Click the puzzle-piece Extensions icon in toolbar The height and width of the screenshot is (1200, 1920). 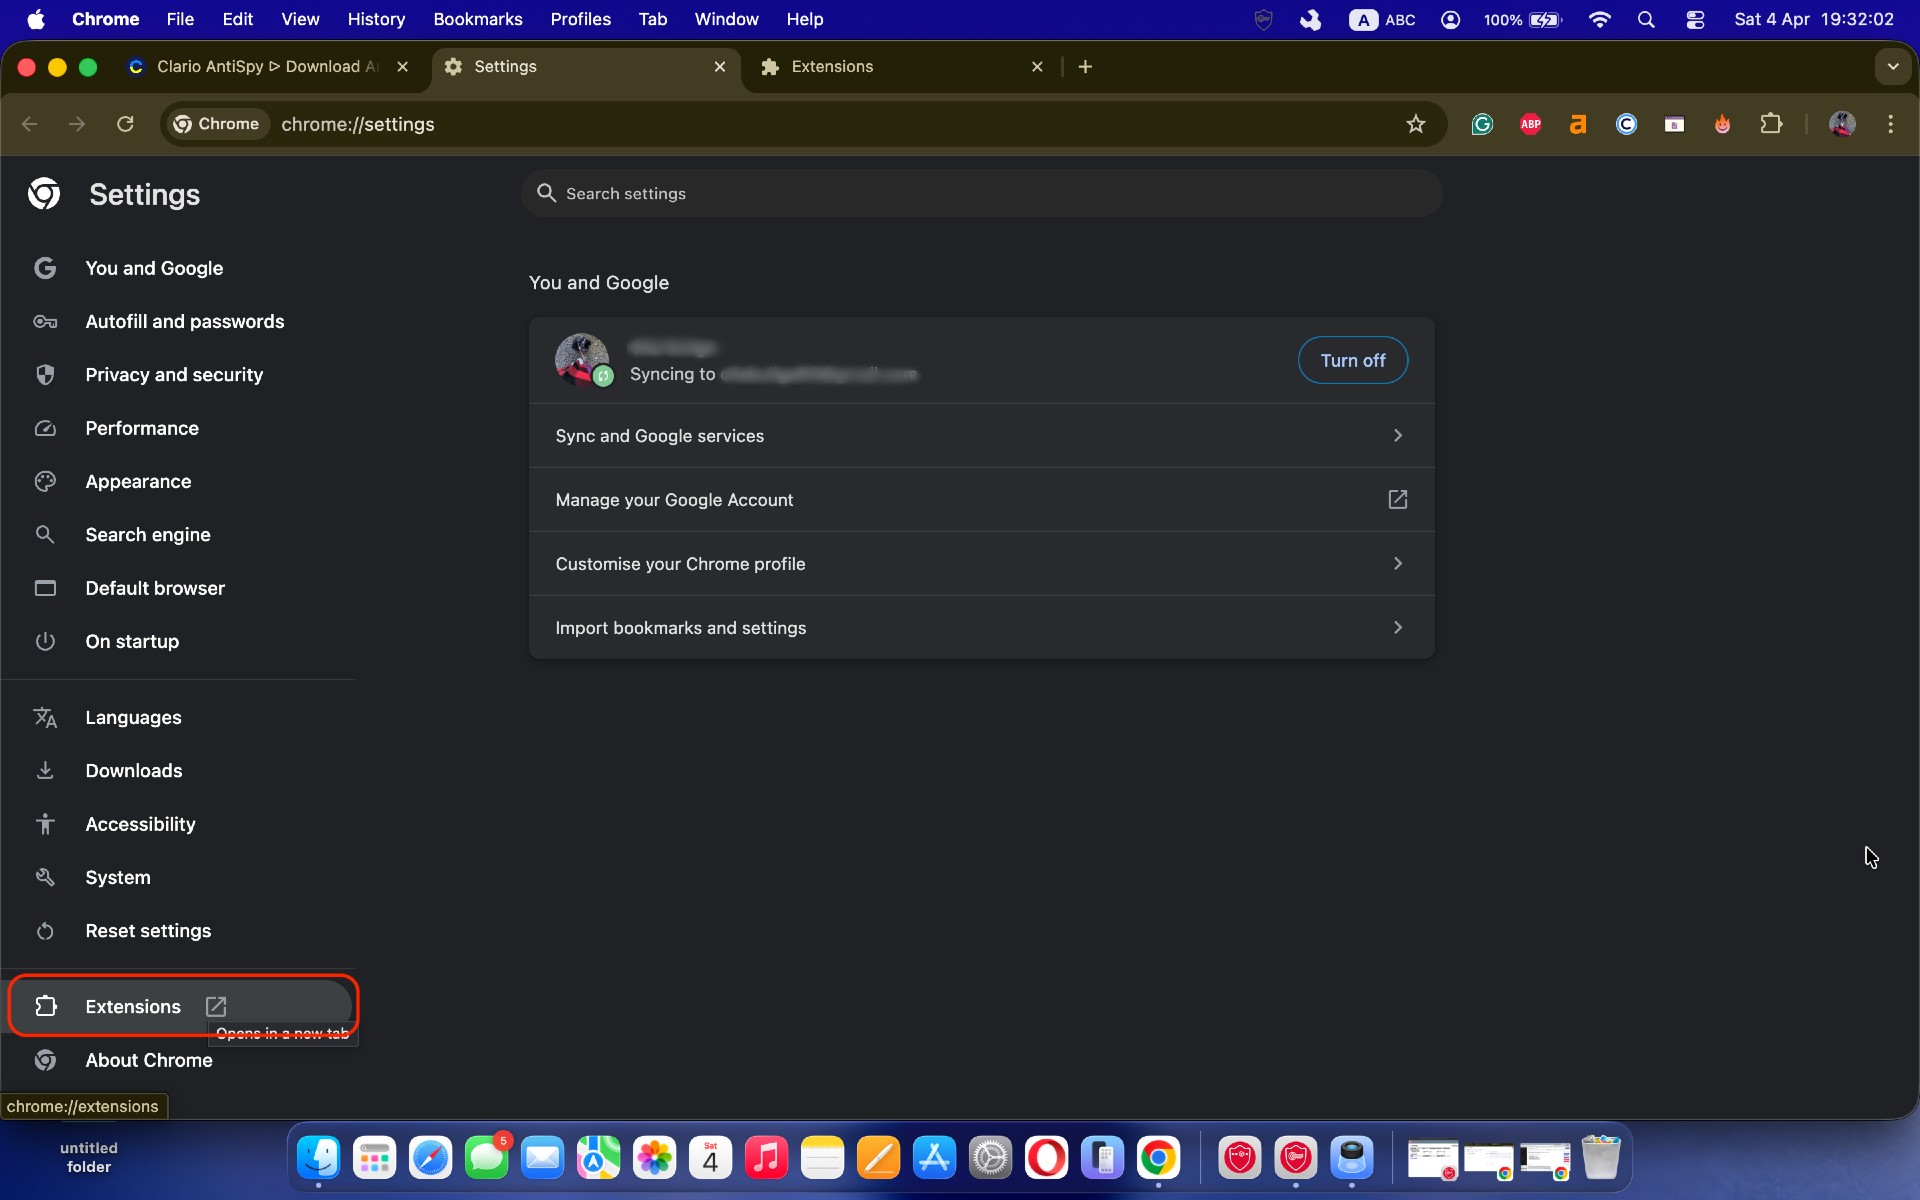1771,124
